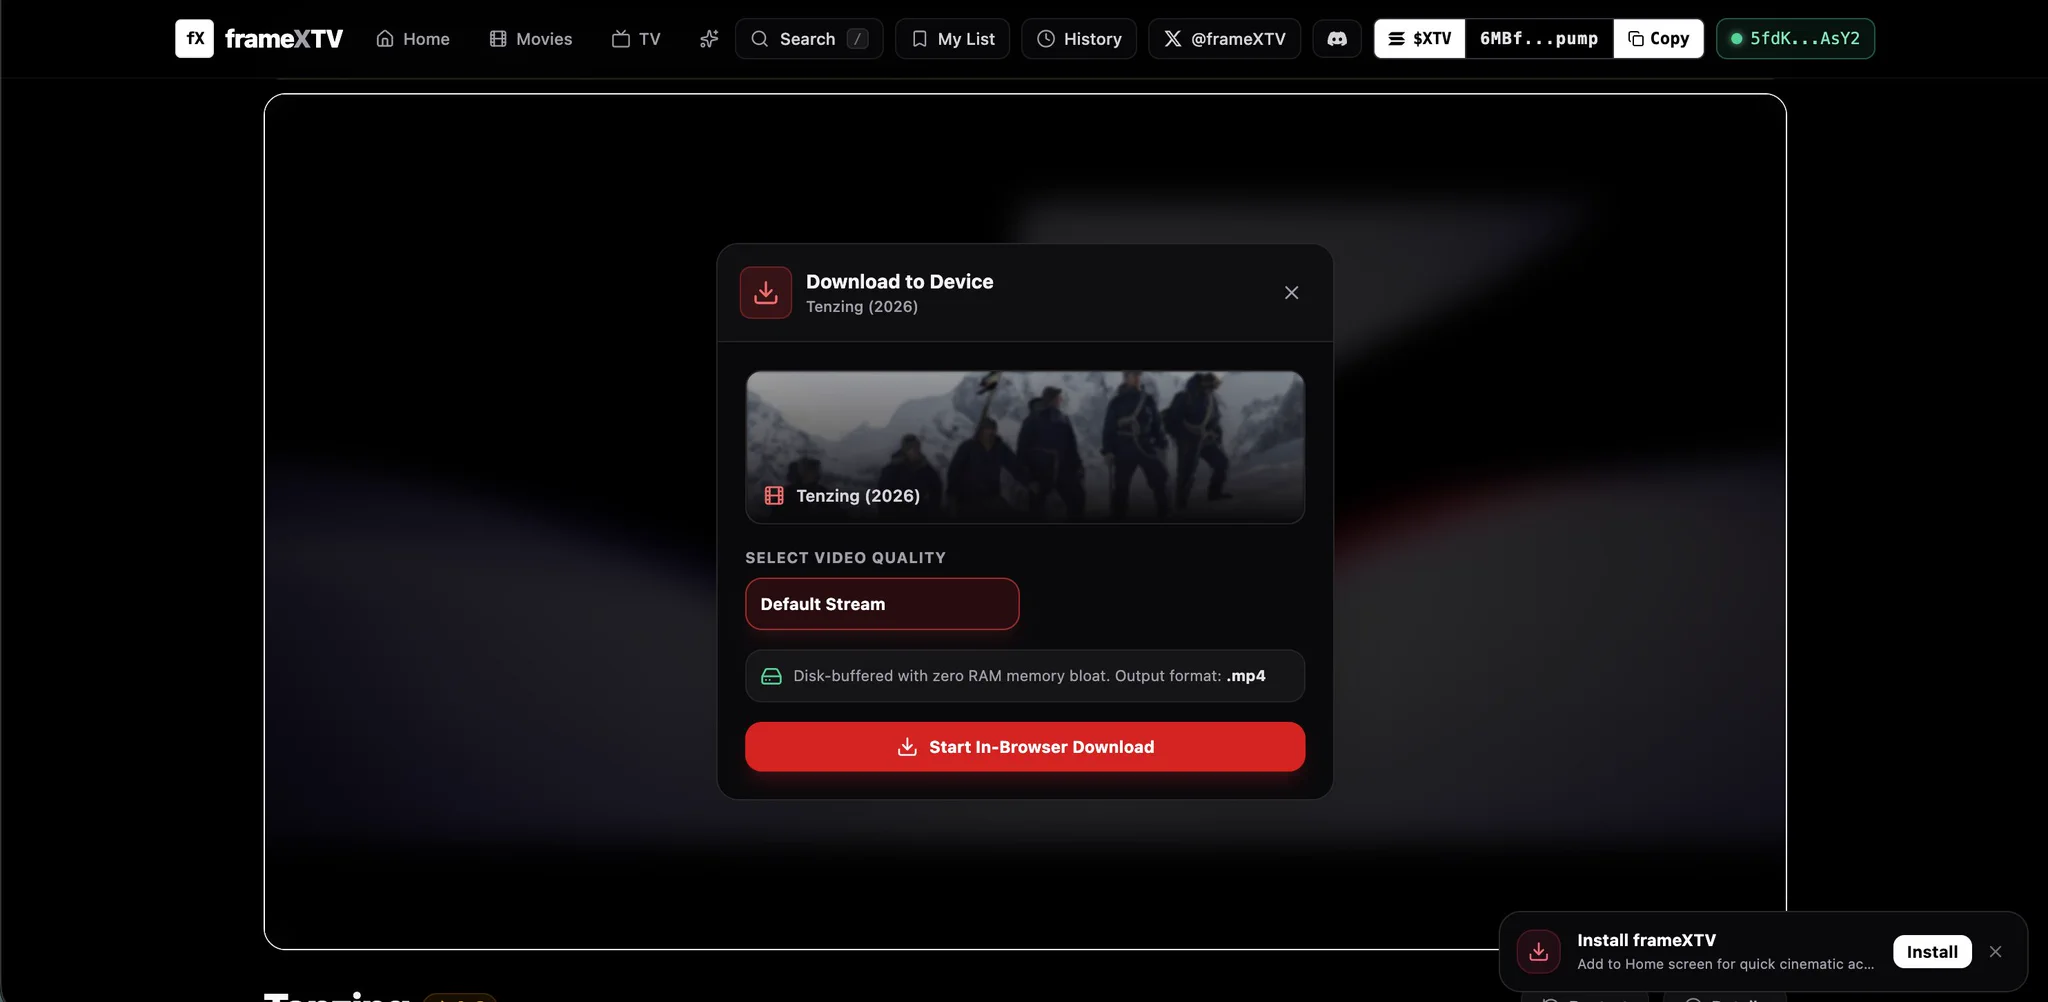Viewport: 2048px width, 1002px height.
Task: Click the sparkles AI icon in navbar
Action: coord(709,38)
